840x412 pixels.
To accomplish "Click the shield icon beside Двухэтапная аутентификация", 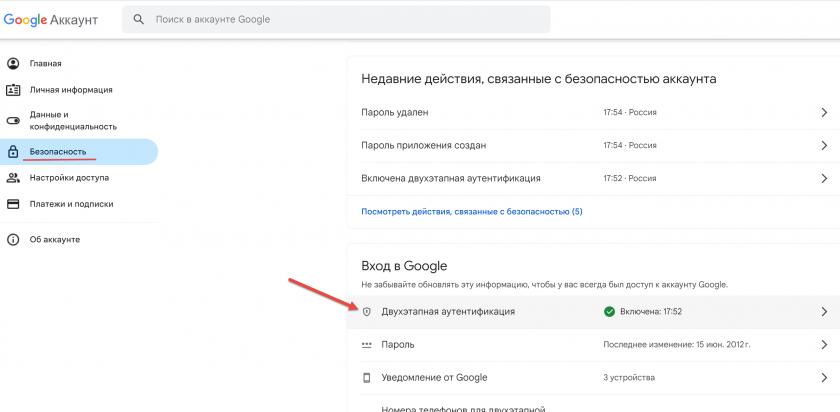I will click(366, 312).
